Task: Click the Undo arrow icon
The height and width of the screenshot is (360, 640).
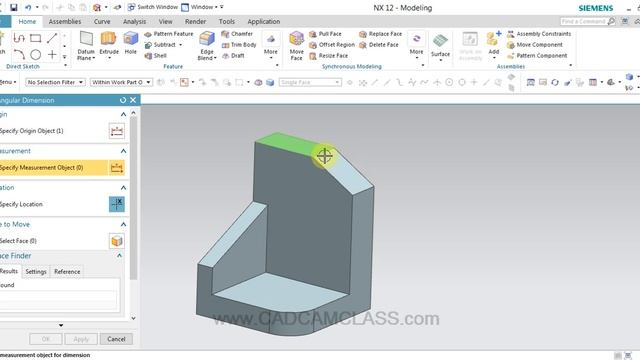Action: click(x=28, y=7)
